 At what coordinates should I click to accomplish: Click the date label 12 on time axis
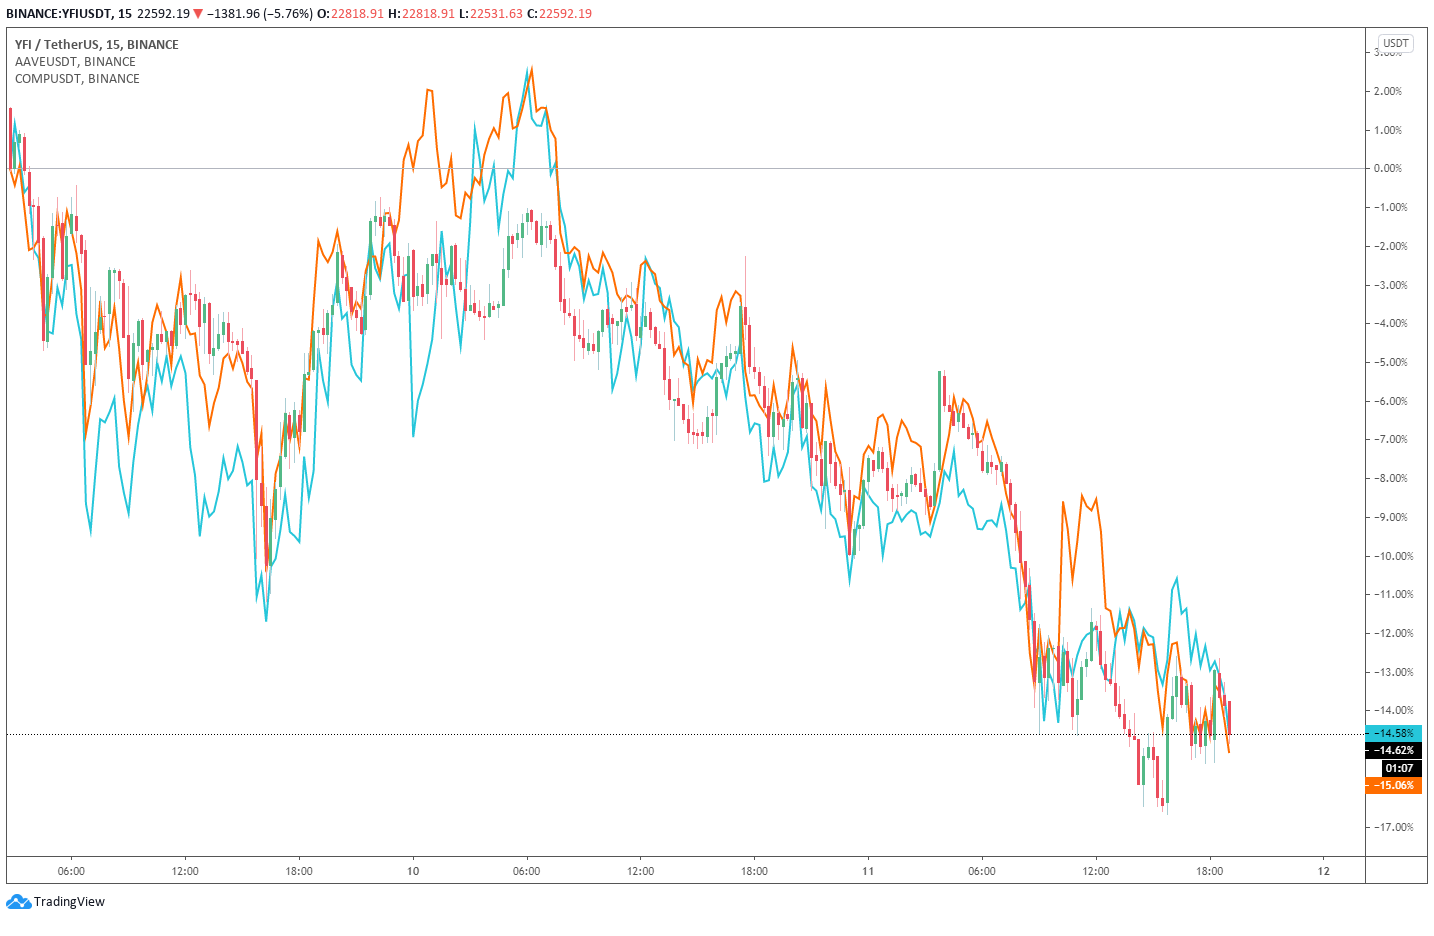click(1324, 871)
